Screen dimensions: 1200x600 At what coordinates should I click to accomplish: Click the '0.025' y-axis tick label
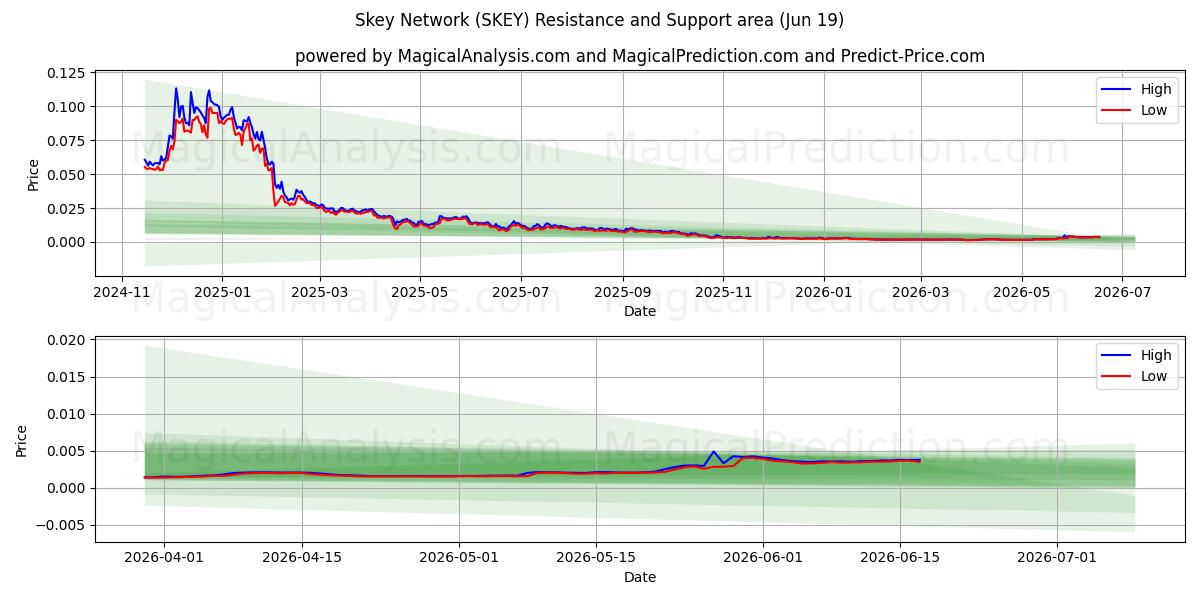pos(67,209)
